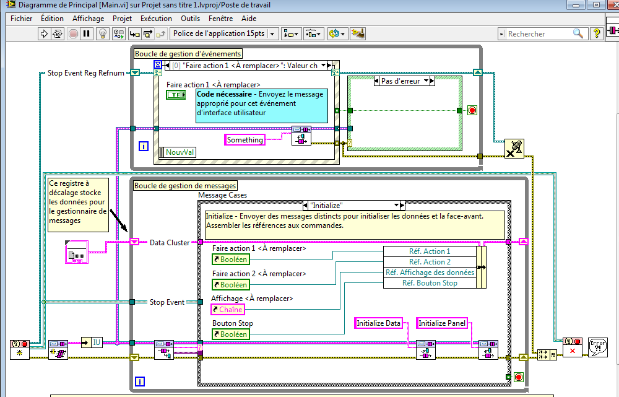Click the Simple Error Handler VI icon
The height and width of the screenshot is (397, 619).
pyautogui.click(x=598, y=347)
